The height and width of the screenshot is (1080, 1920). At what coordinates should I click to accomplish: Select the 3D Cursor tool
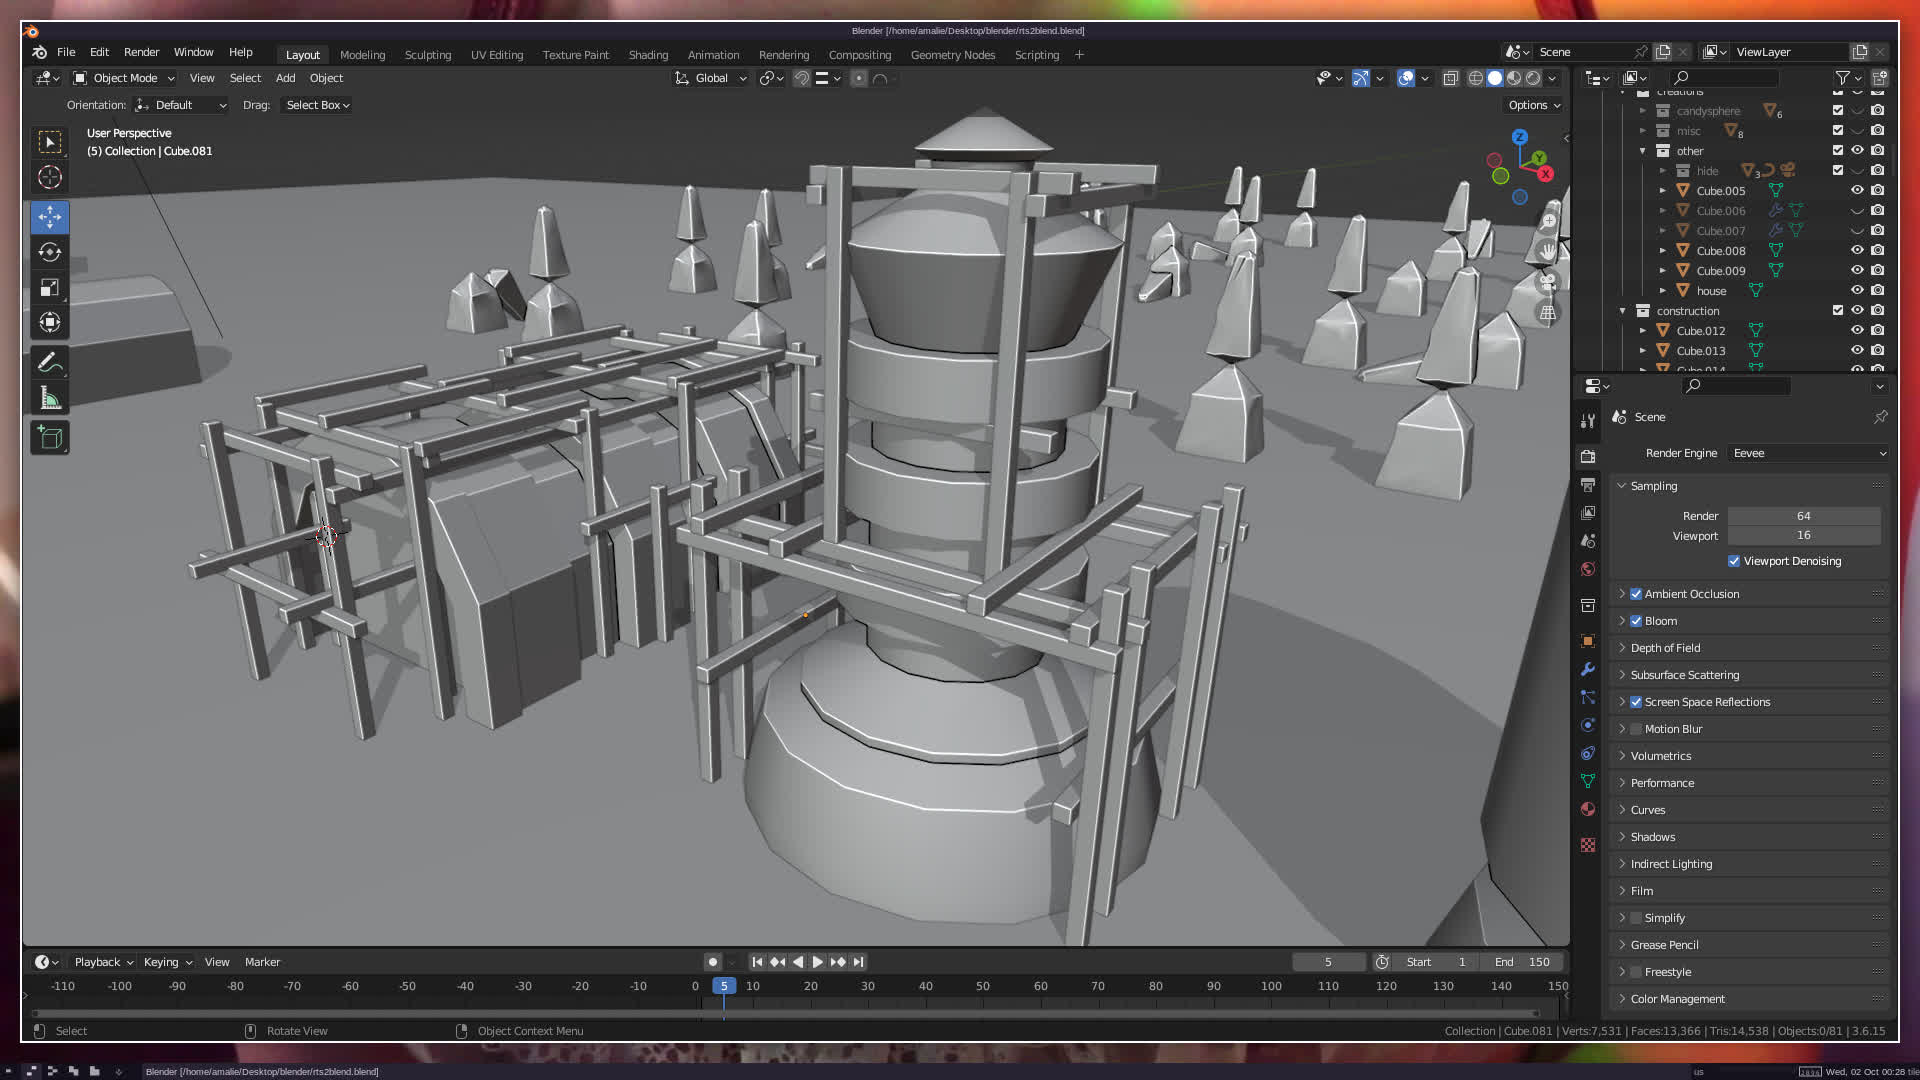coord(50,178)
